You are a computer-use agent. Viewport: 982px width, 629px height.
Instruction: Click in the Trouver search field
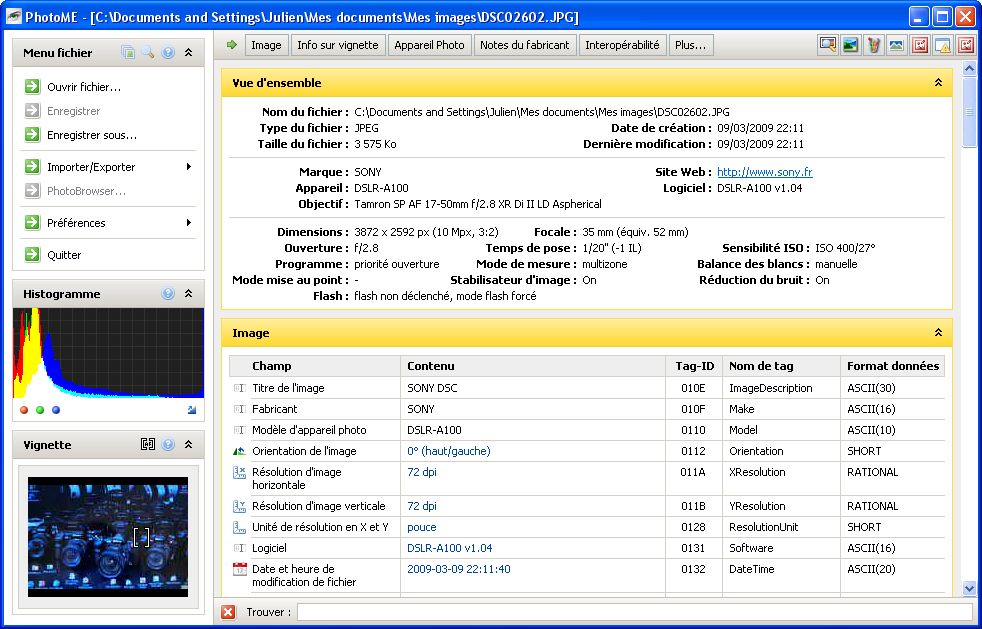tap(634, 612)
